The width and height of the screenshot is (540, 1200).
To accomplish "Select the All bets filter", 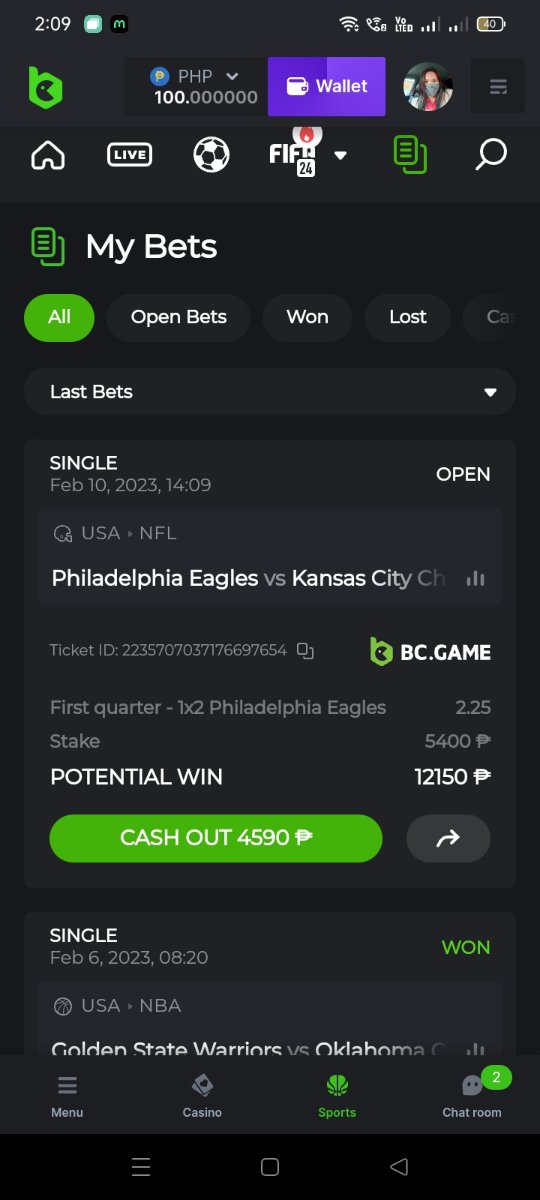I will click(x=59, y=317).
